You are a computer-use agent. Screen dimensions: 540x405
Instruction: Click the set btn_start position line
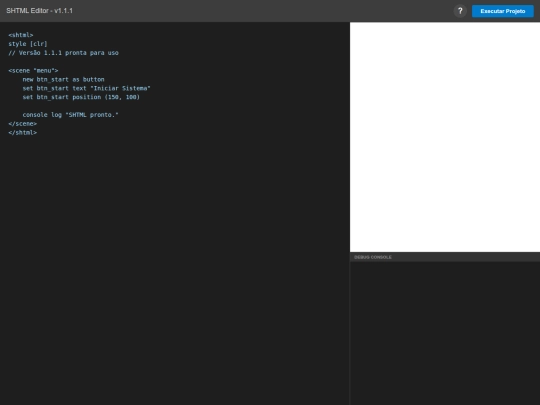(x=81, y=97)
